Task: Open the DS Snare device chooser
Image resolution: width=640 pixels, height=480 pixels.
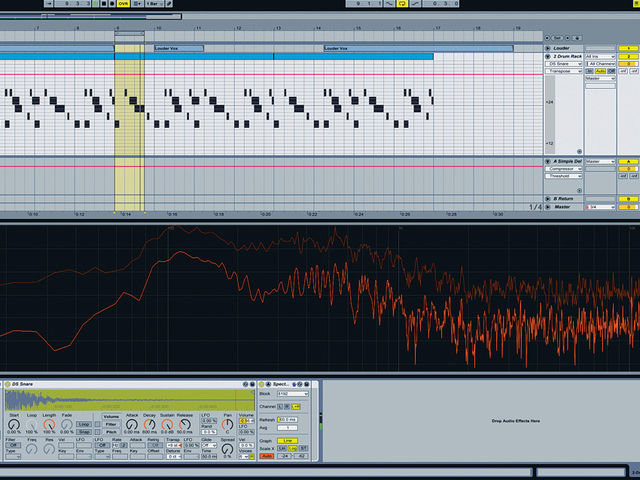Action: [564, 64]
